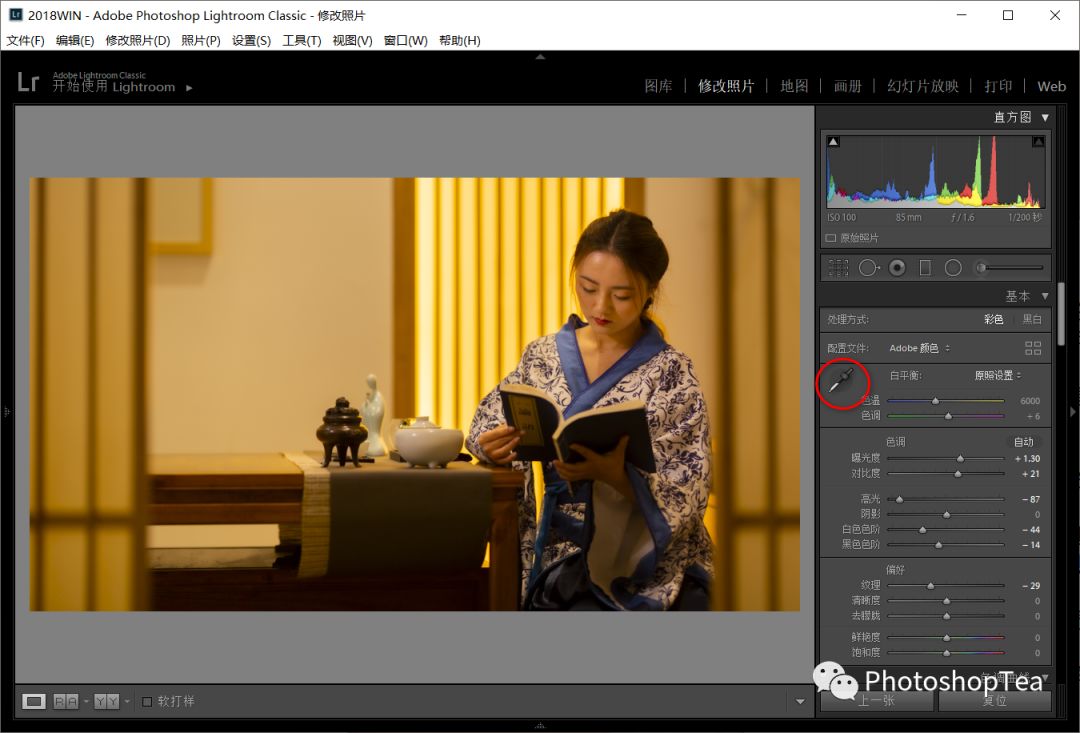Click the 色温 temperature slider

[945, 400]
